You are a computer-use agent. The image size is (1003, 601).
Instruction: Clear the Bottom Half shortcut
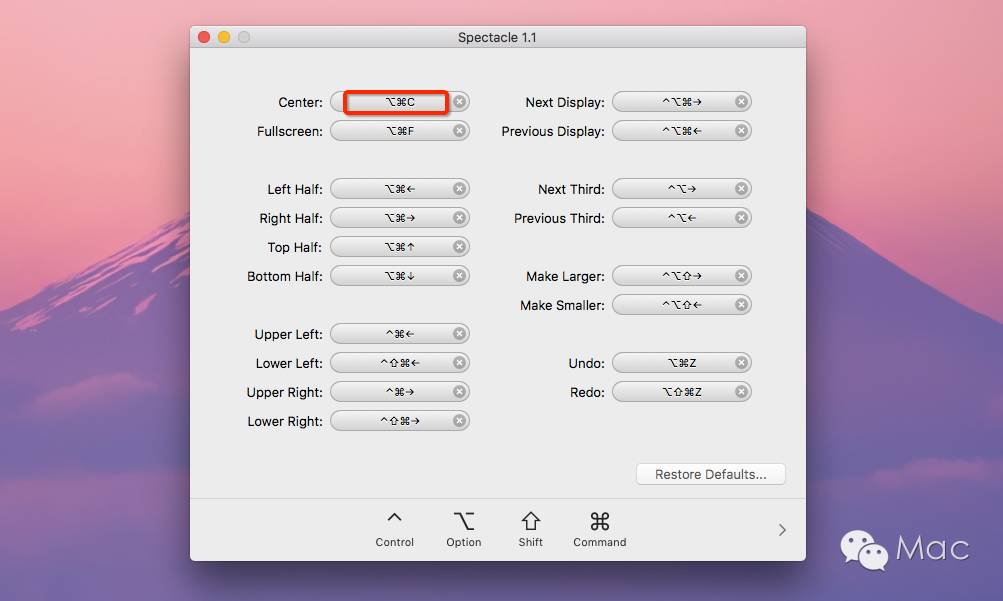click(459, 276)
